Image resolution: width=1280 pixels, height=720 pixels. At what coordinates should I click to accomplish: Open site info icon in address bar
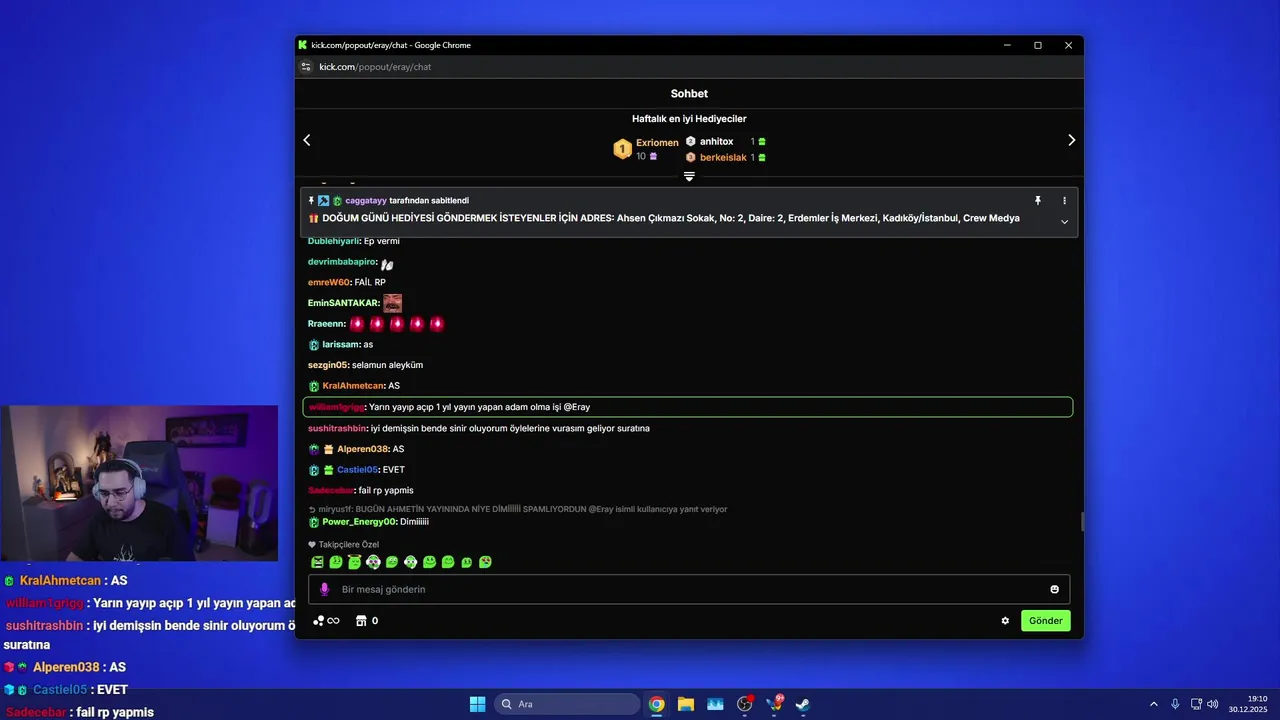(307, 67)
